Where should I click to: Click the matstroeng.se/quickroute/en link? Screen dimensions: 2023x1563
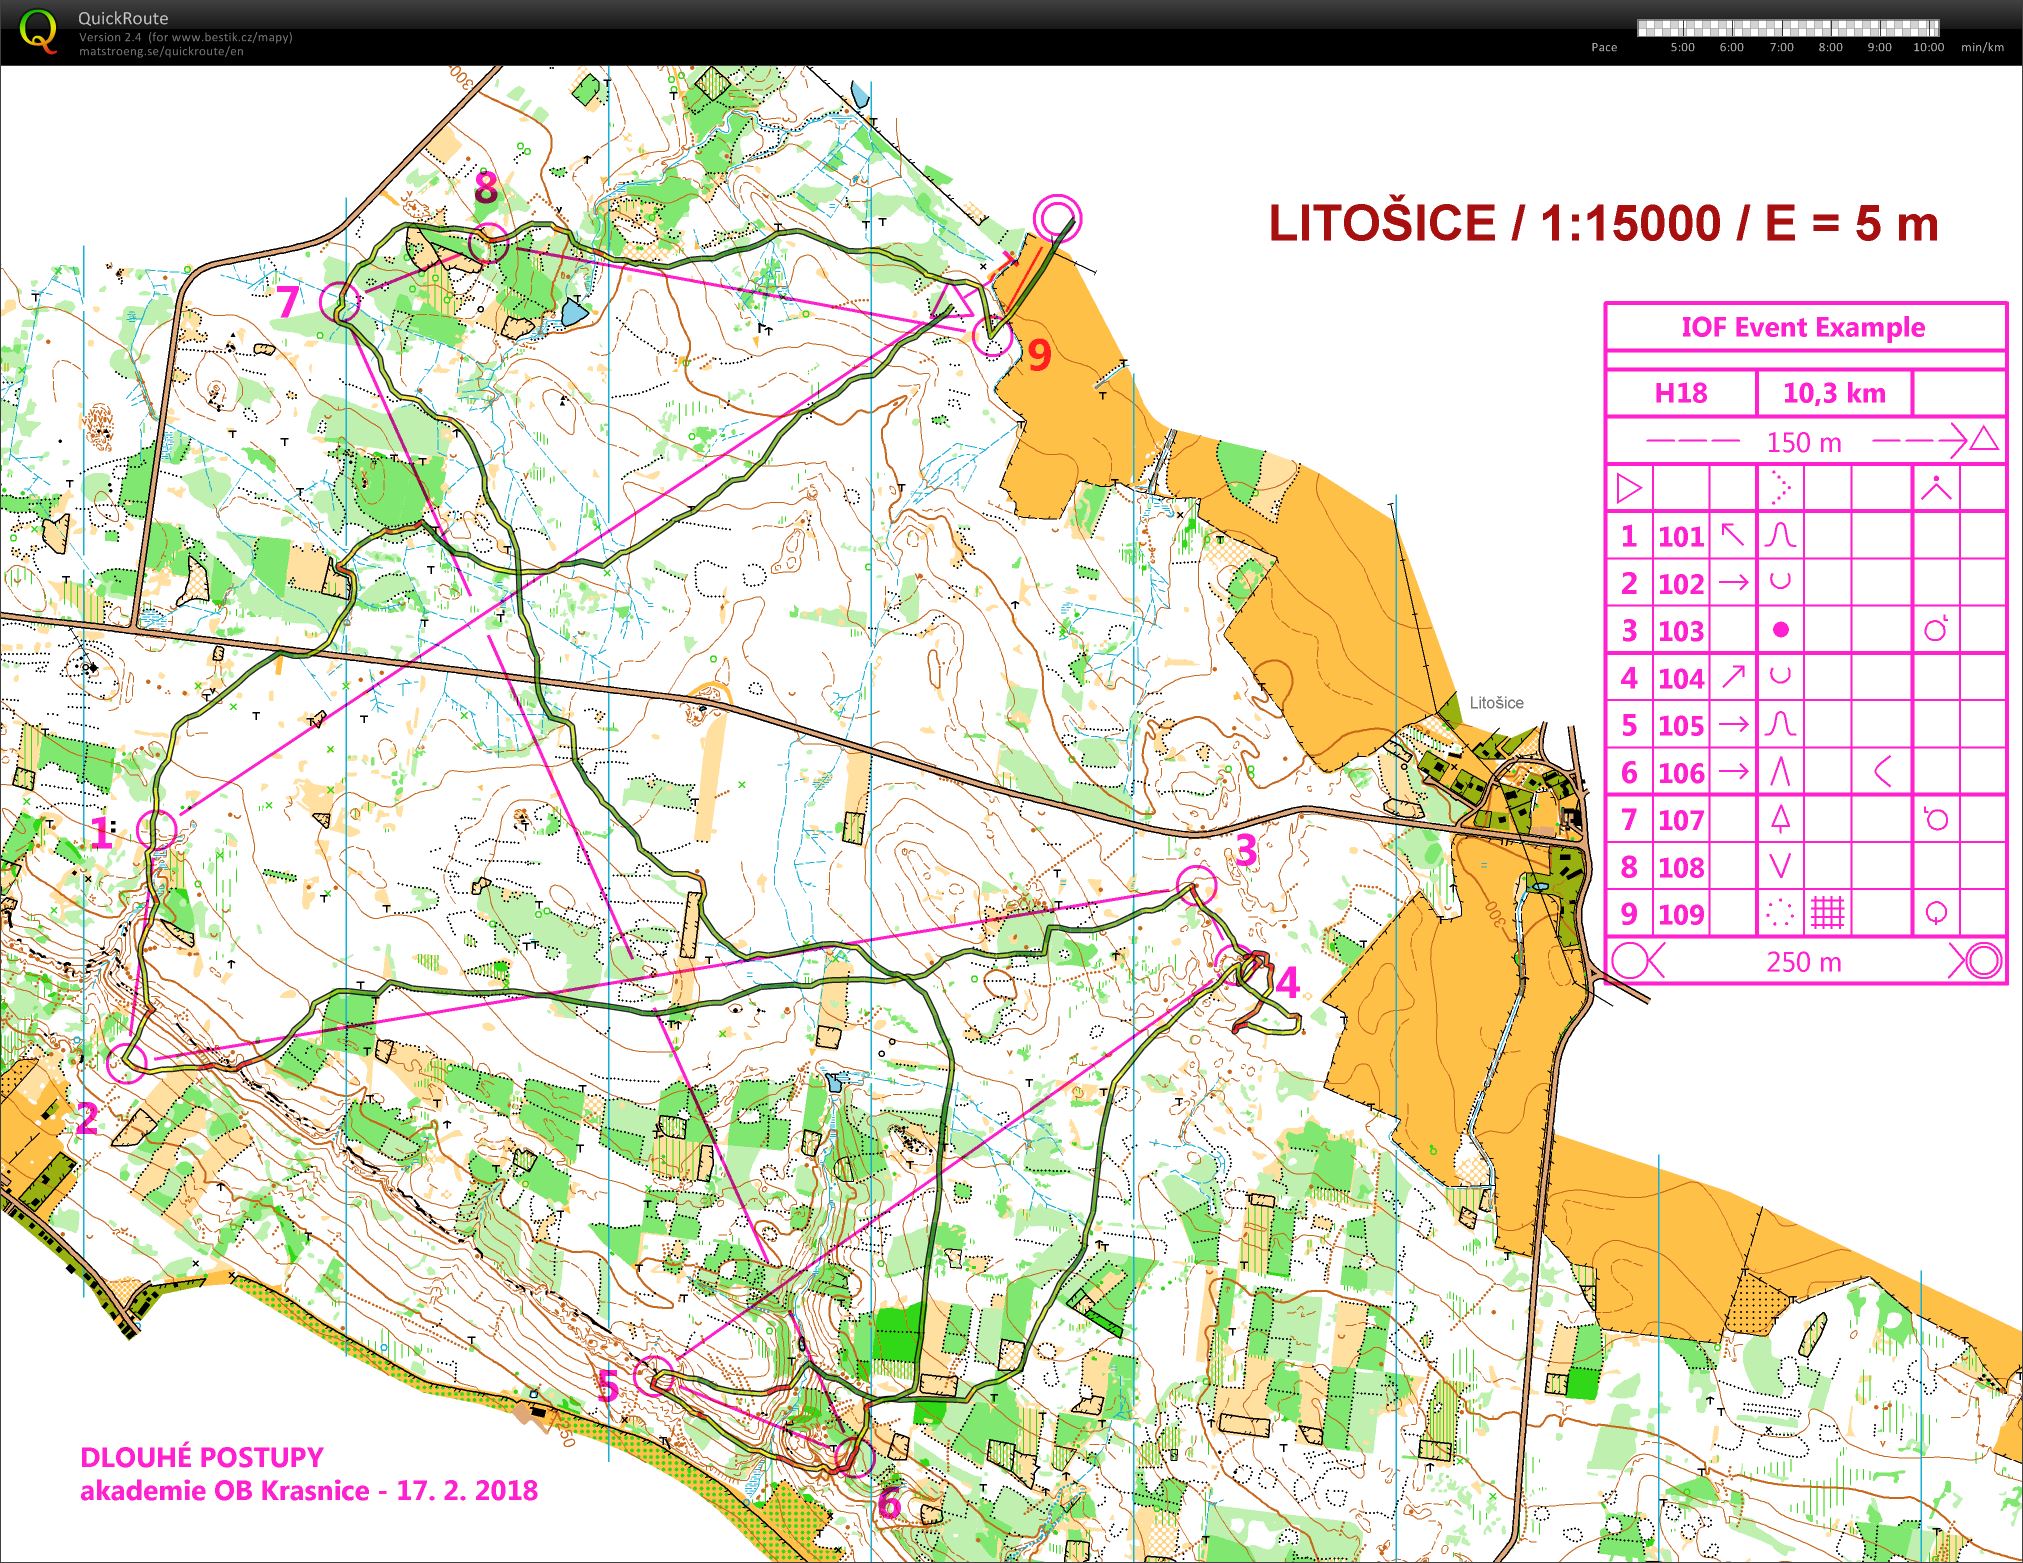point(161,52)
